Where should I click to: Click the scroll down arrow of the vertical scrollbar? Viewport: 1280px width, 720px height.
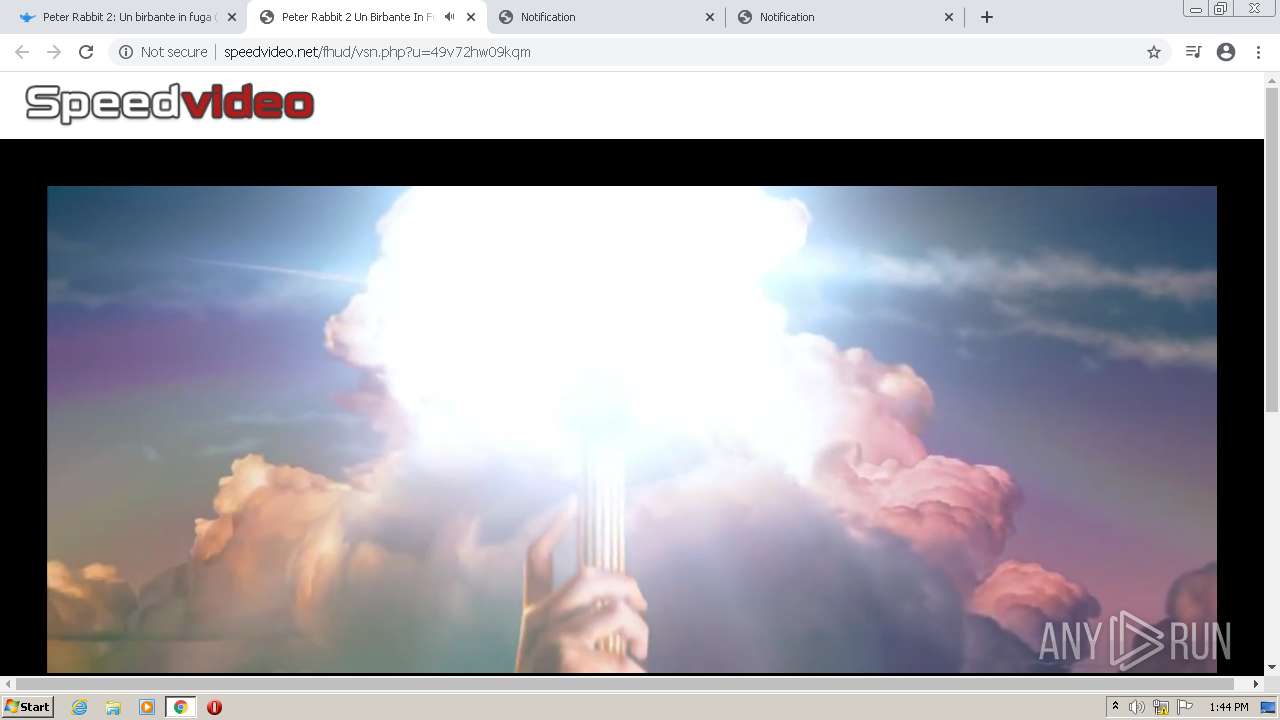[x=1272, y=667]
